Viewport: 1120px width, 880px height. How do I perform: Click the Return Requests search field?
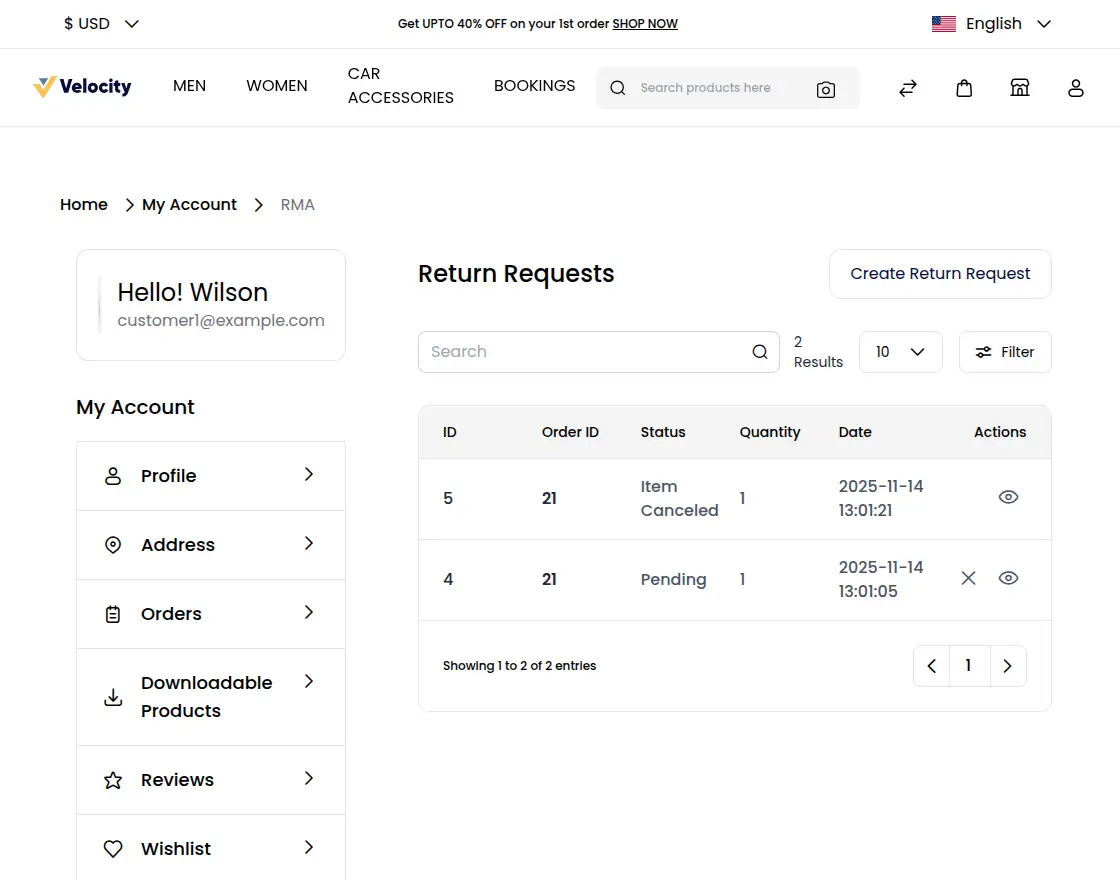(x=585, y=352)
